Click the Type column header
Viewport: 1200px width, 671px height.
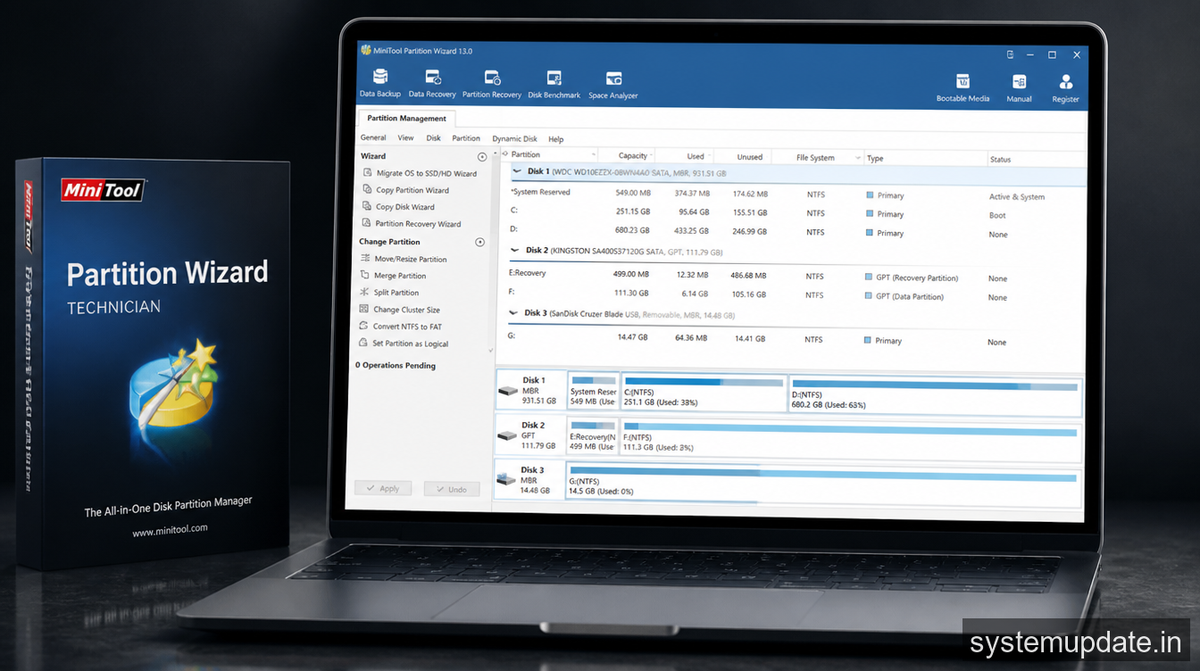click(x=924, y=159)
